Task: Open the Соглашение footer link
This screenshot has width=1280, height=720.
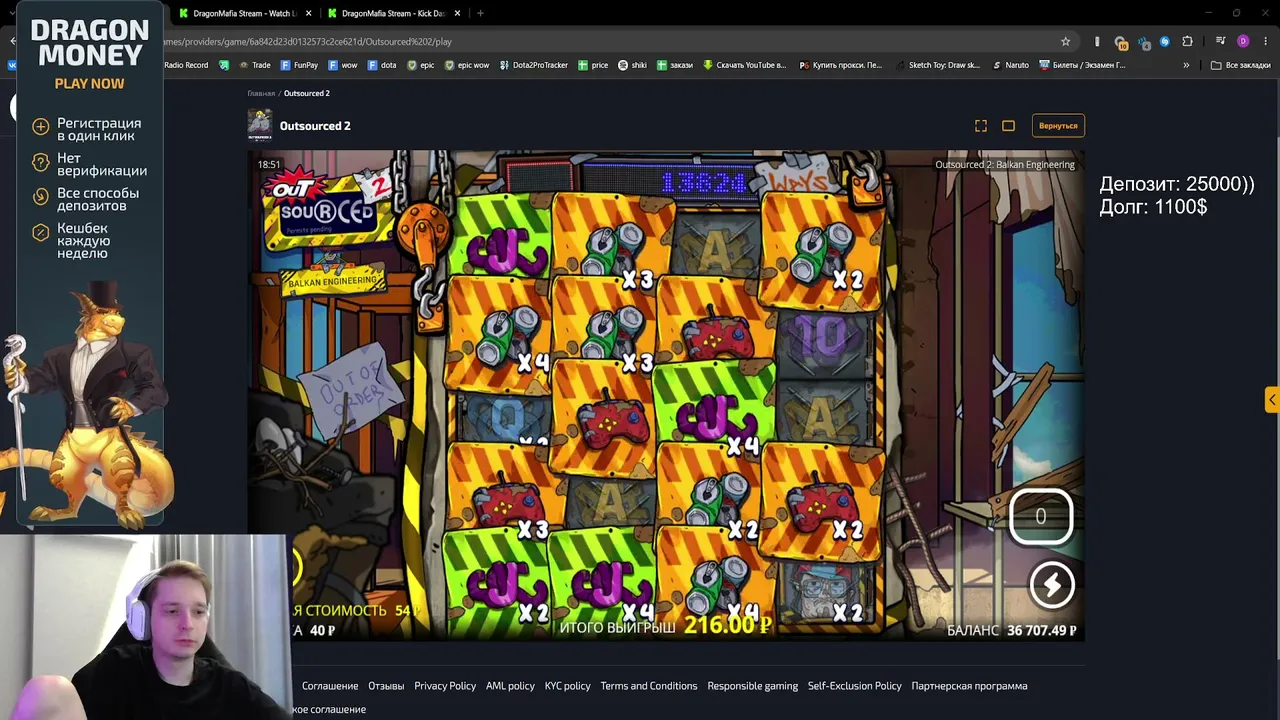Action: click(330, 686)
